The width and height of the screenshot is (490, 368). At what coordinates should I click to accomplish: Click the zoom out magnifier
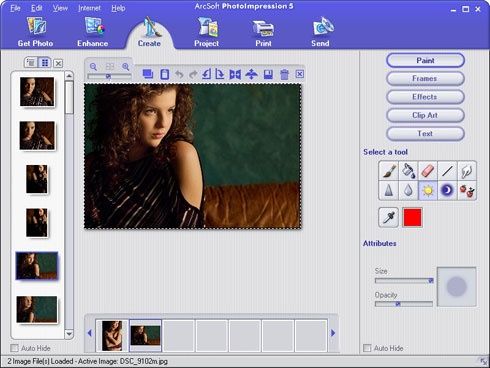tap(93, 67)
